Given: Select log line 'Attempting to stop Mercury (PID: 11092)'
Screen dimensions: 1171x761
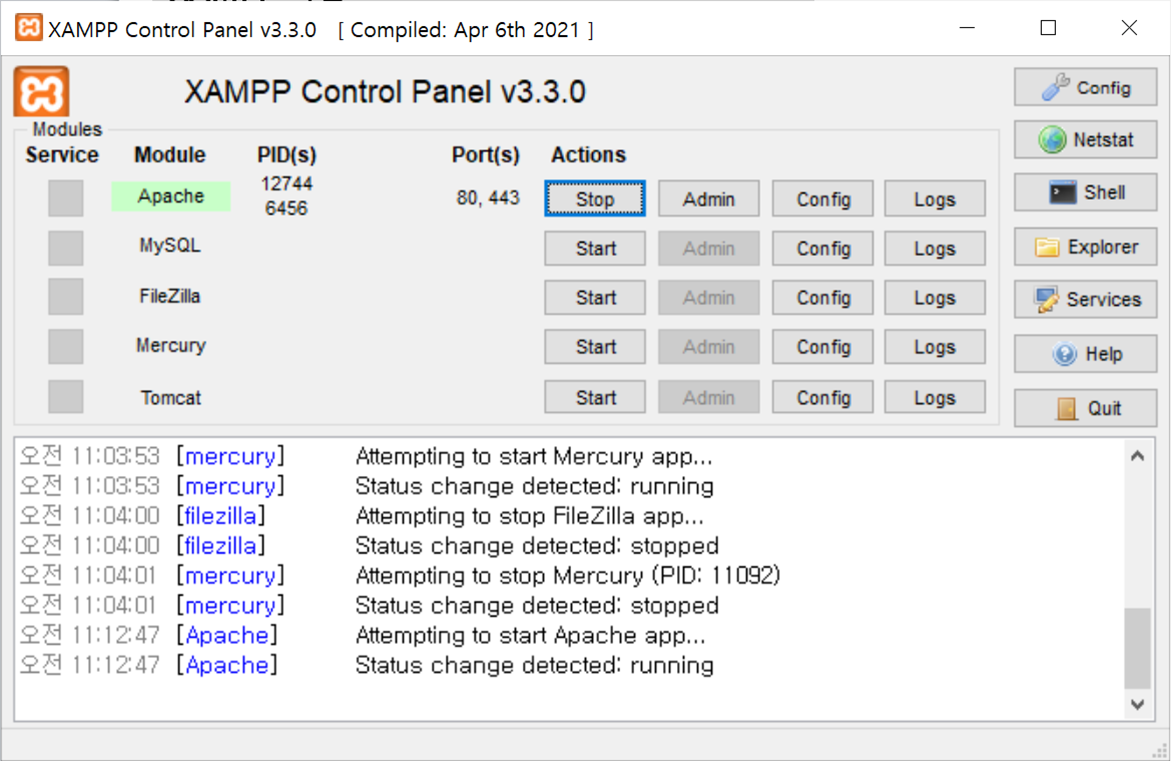Looking at the screenshot, I should coord(568,576).
